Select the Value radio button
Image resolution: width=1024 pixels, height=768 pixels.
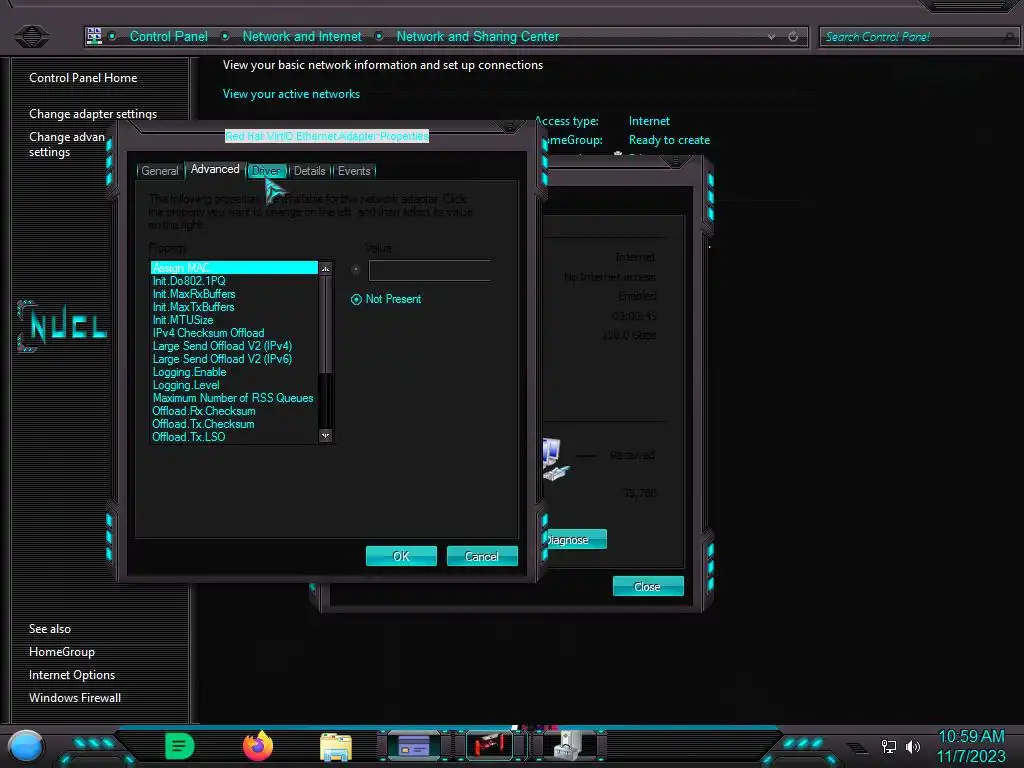click(356, 269)
